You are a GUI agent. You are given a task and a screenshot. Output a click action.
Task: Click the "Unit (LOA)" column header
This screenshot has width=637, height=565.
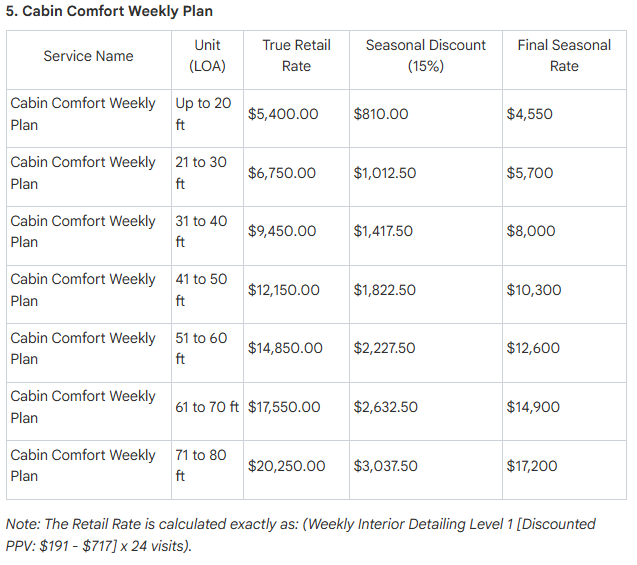click(x=208, y=56)
